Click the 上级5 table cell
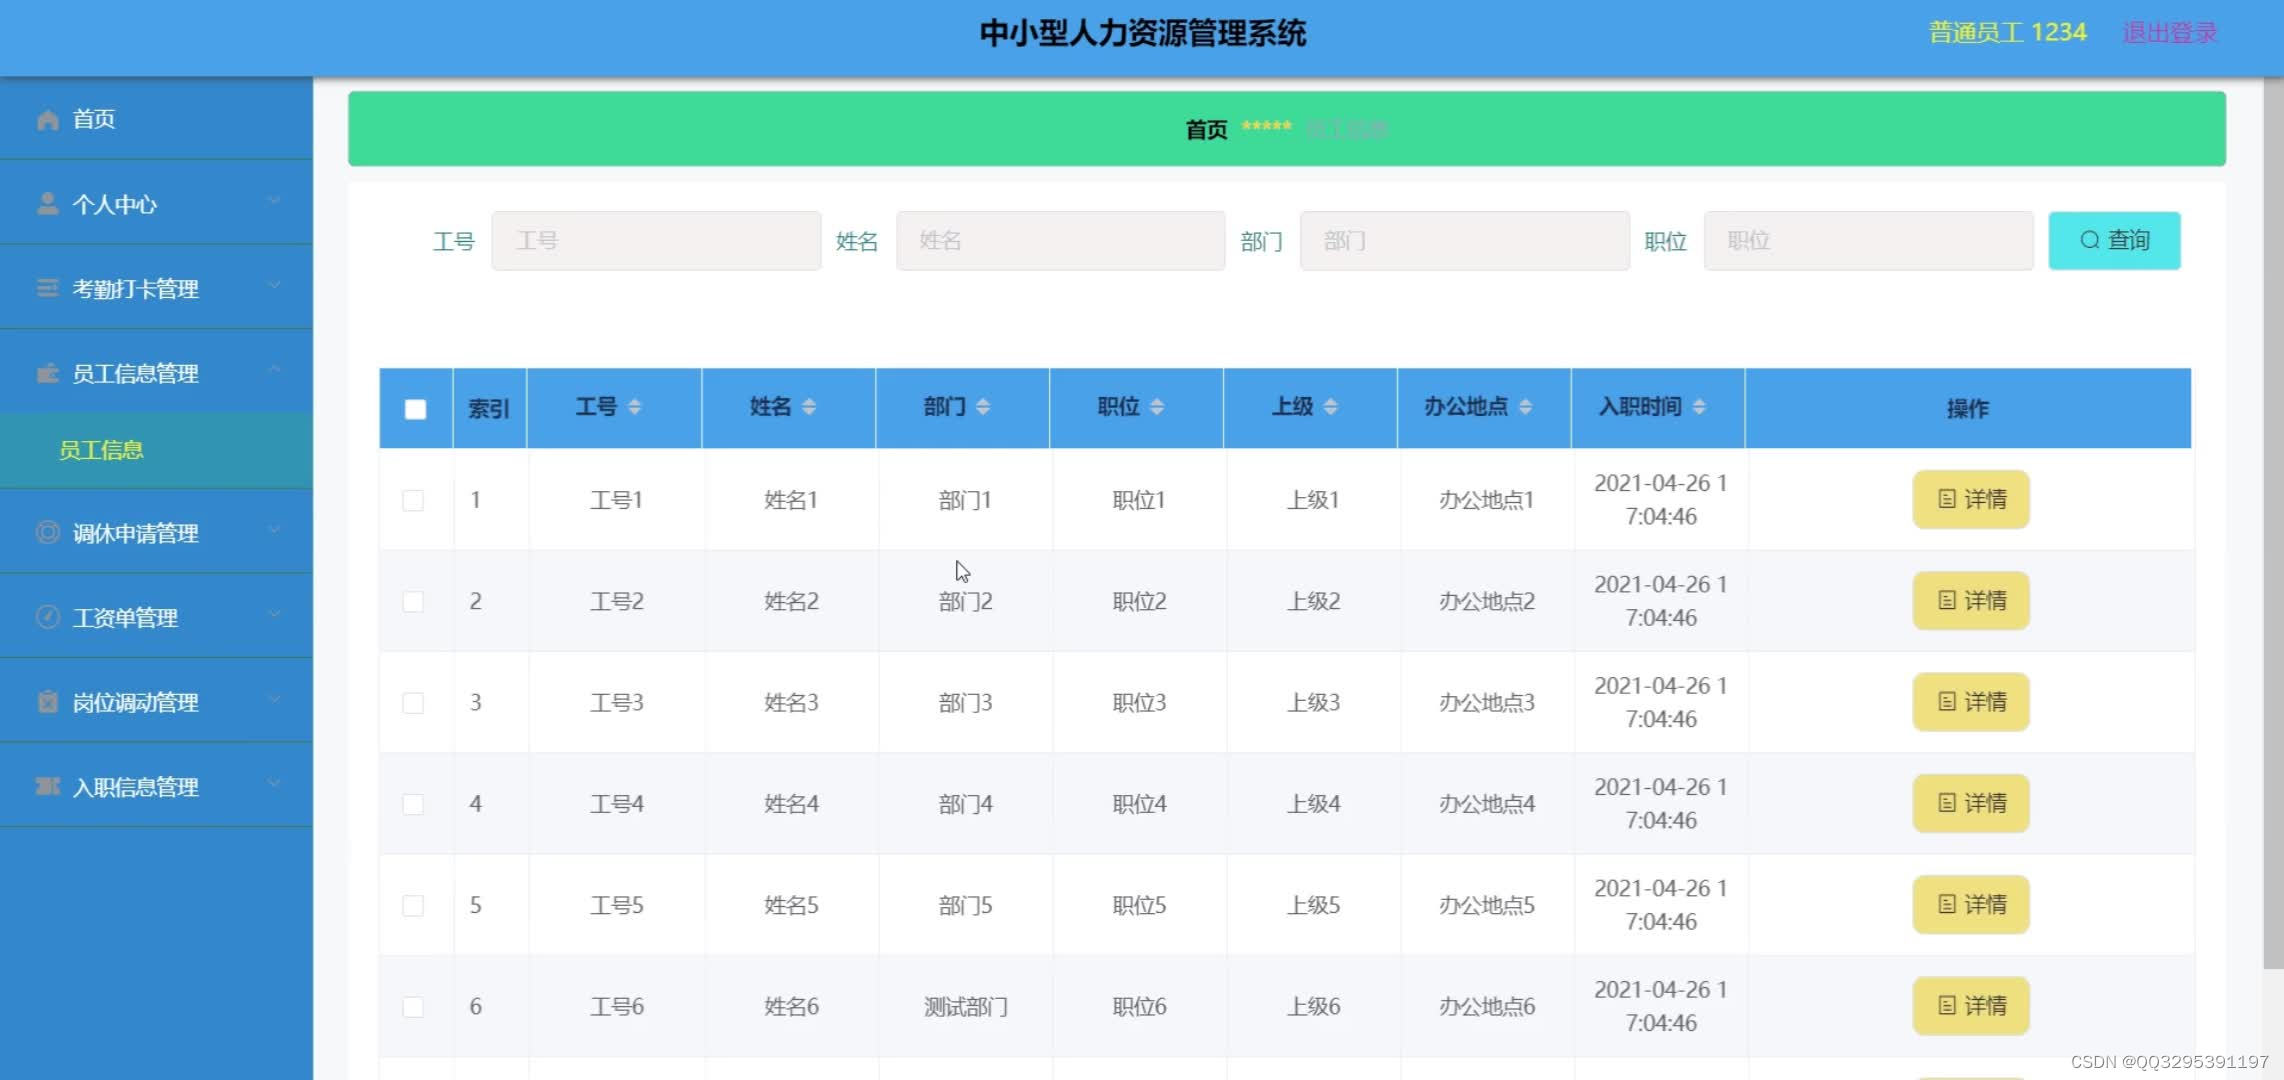Screen dimensions: 2284x1080 point(1313,905)
